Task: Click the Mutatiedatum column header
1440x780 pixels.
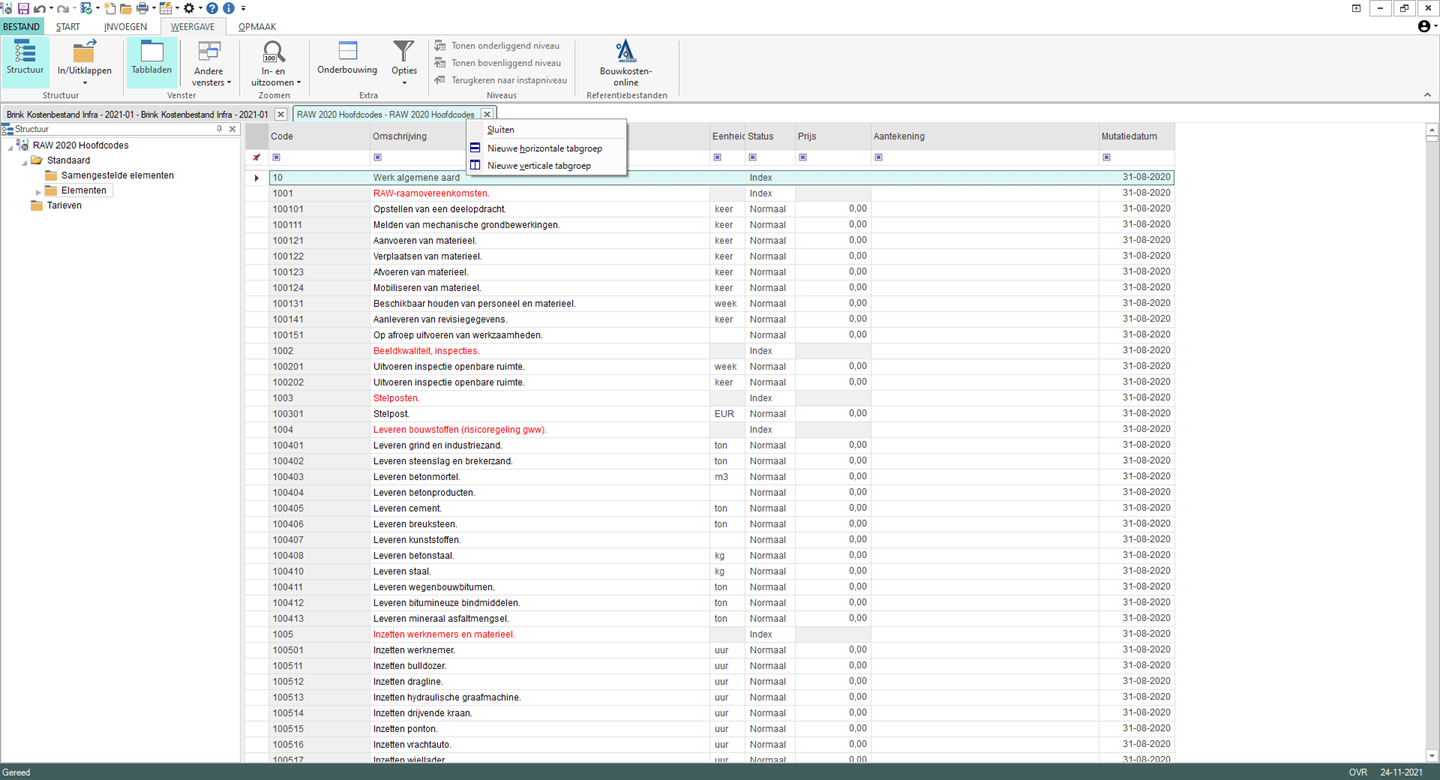Action: pos(1136,136)
